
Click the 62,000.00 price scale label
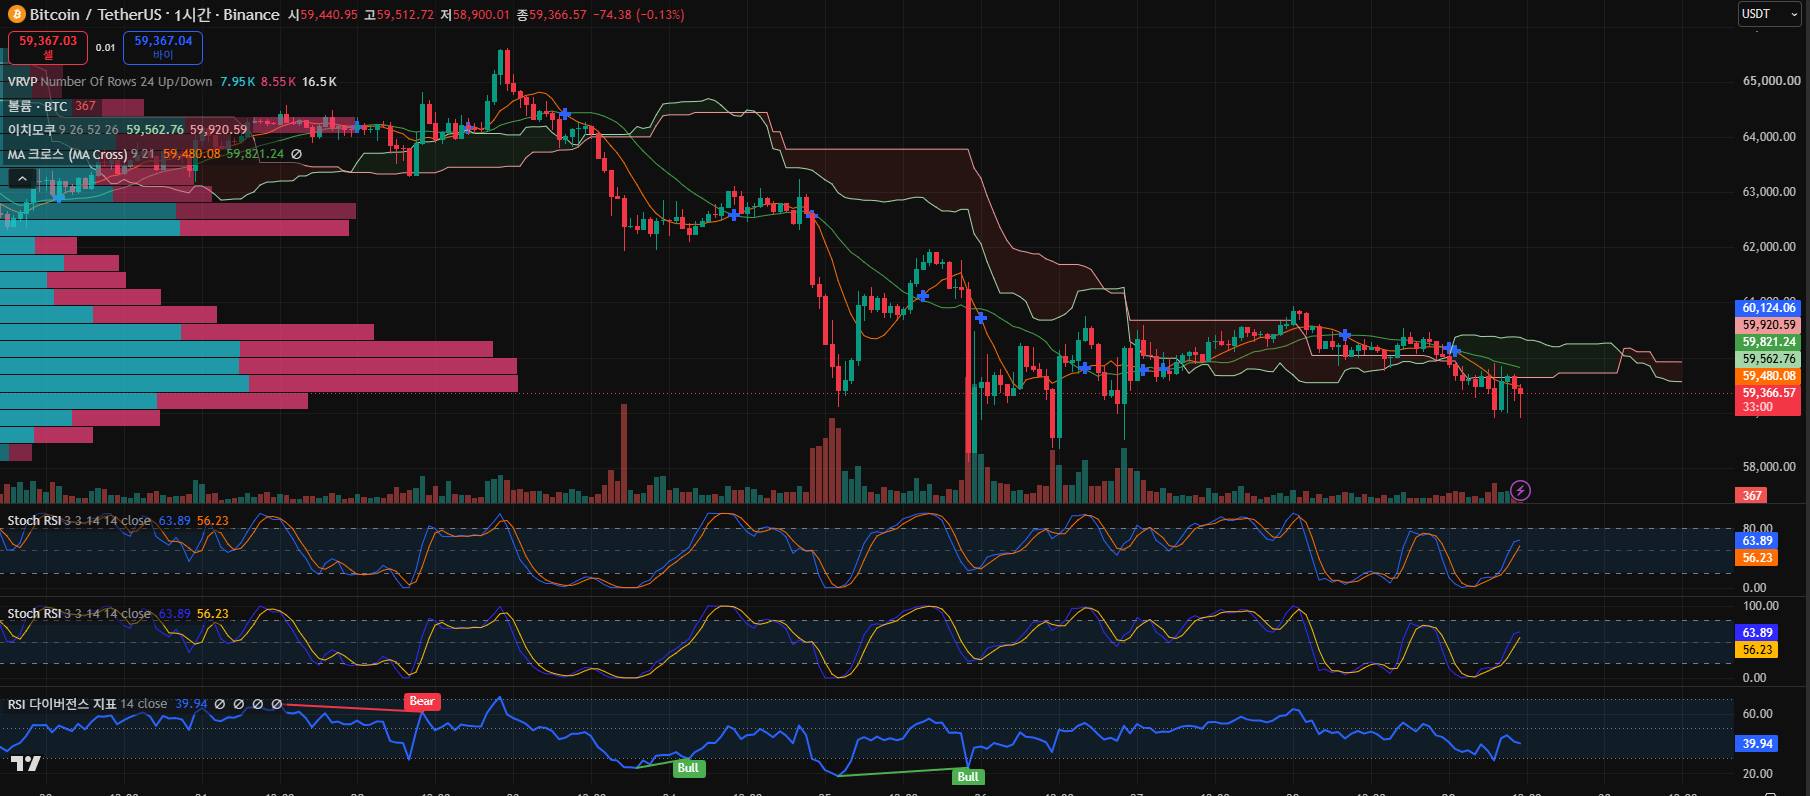click(x=1769, y=247)
